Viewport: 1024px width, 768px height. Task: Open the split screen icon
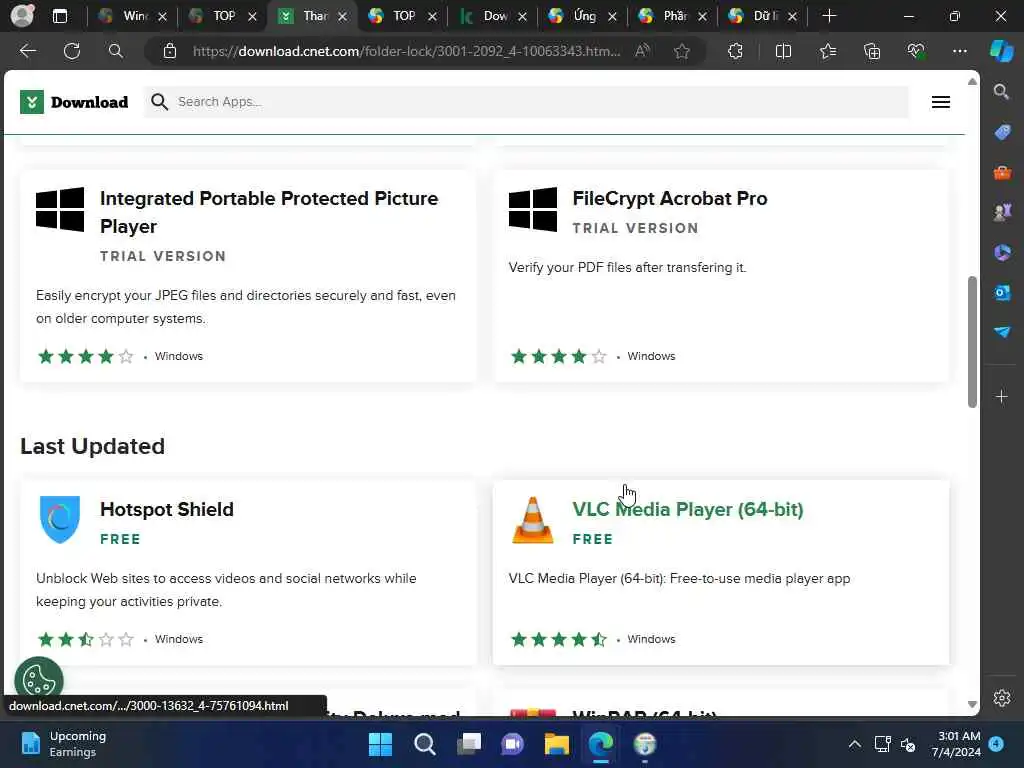tap(783, 51)
